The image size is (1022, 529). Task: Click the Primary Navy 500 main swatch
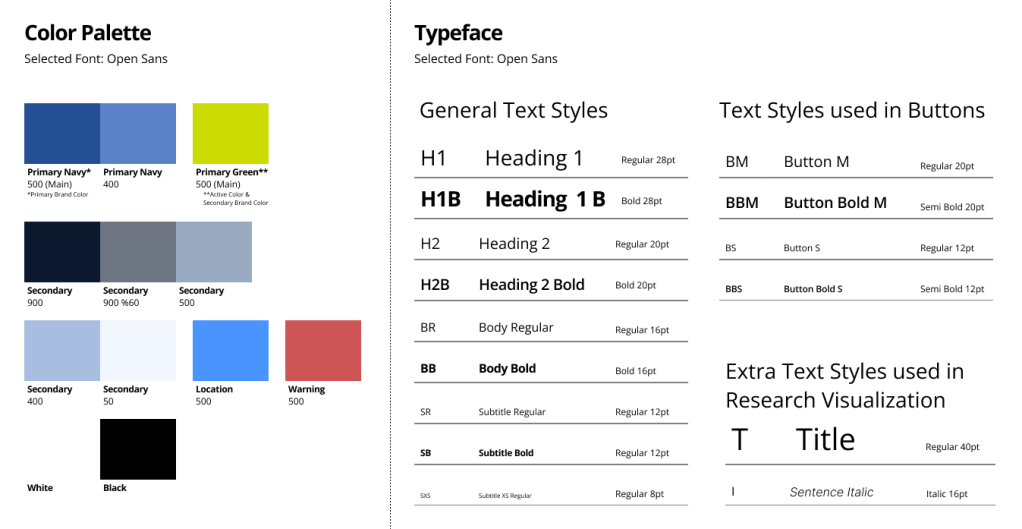(62, 133)
